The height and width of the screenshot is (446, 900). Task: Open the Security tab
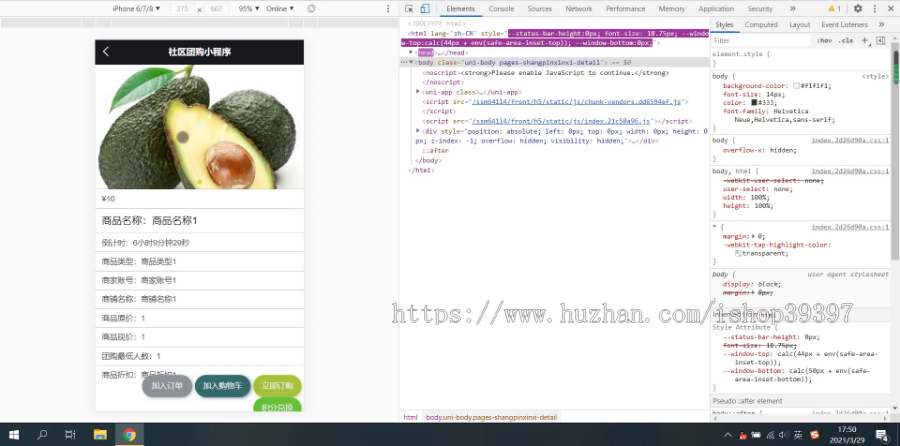[760, 9]
